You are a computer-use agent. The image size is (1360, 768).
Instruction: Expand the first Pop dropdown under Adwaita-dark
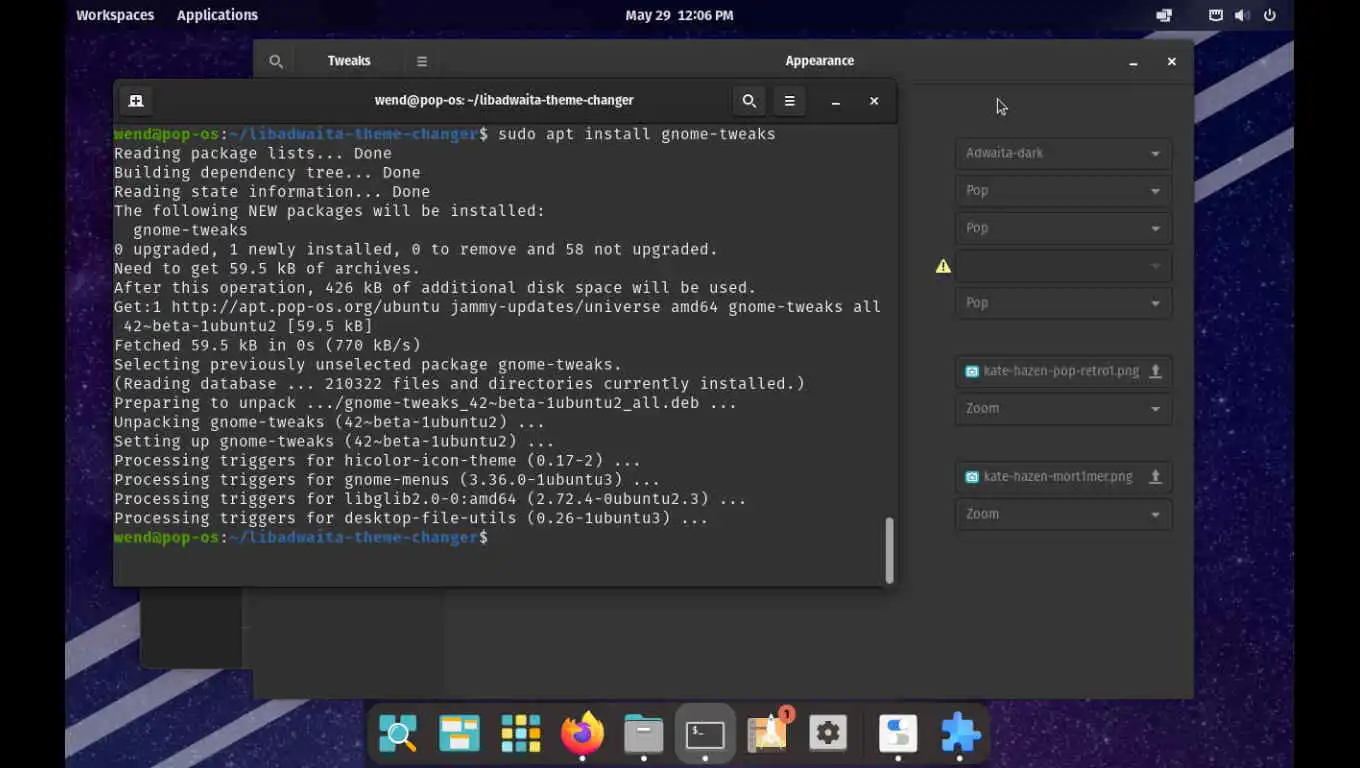coord(1063,190)
